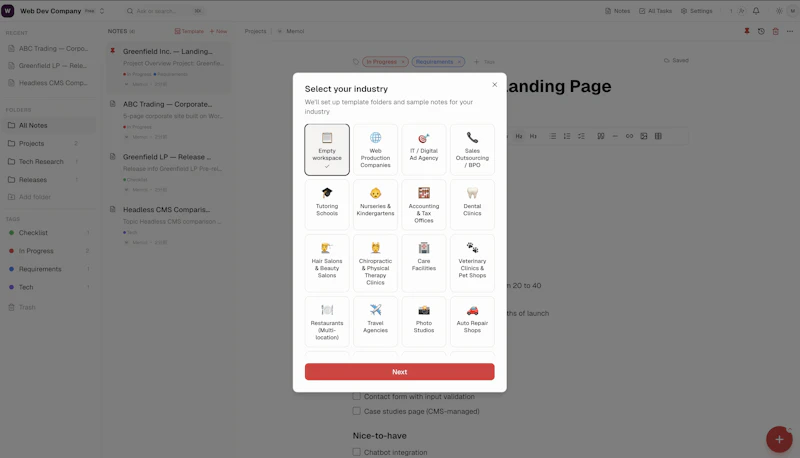Viewport: 800px width, 458px height.
Task: Open the Headless CMS Comparis... note
Action: coord(168,225)
